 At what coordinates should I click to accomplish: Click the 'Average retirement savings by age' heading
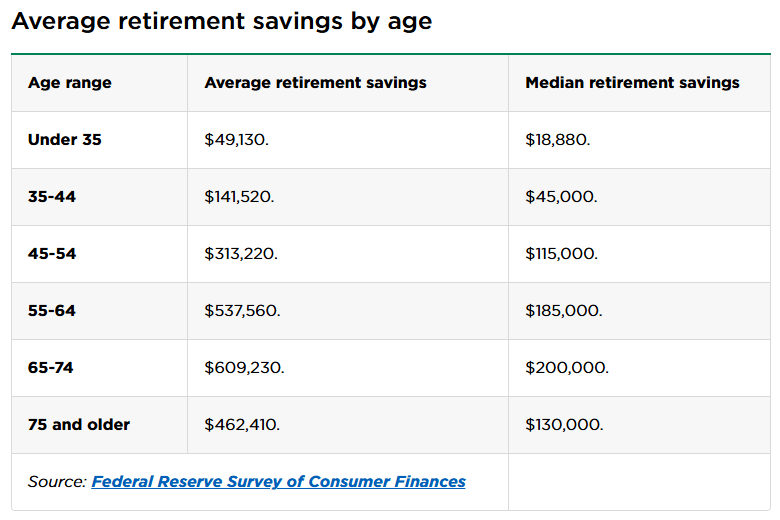222,21
